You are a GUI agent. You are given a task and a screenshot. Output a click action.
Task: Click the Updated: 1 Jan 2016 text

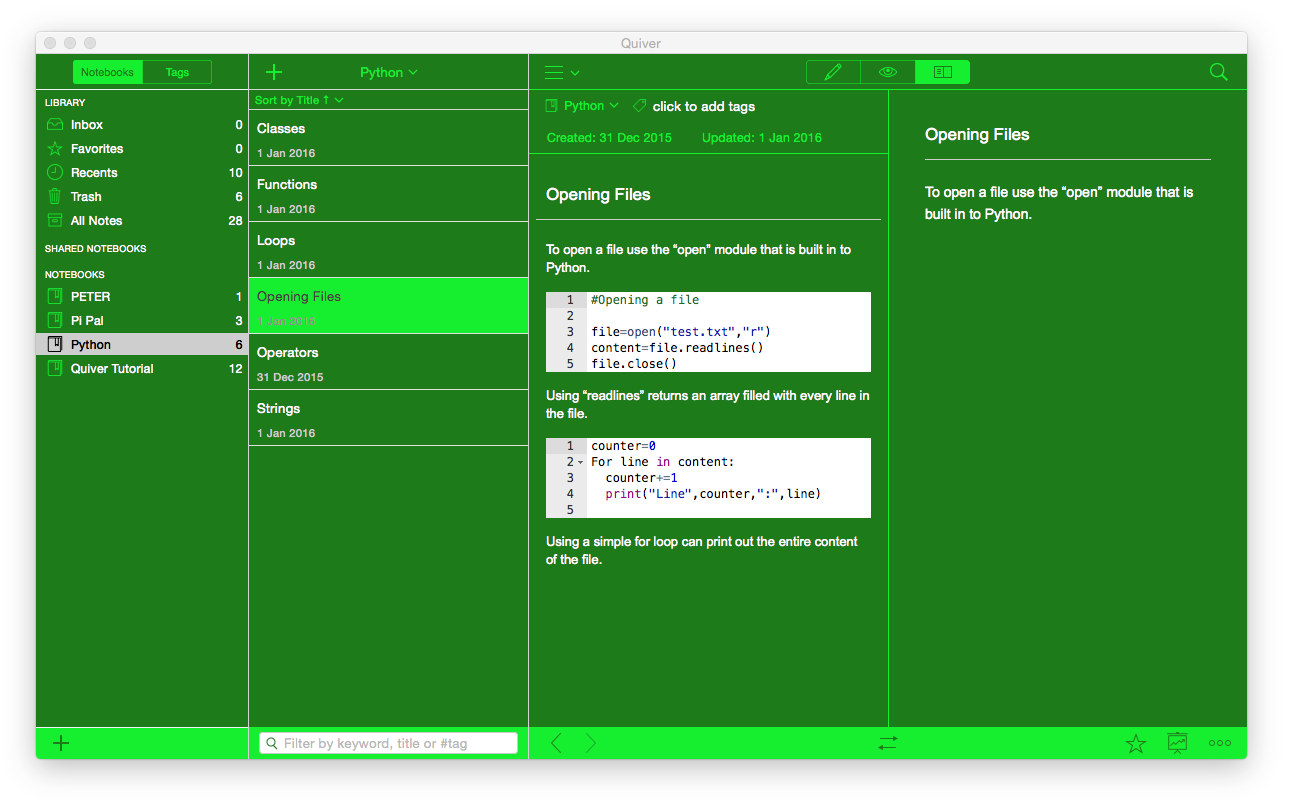click(762, 138)
